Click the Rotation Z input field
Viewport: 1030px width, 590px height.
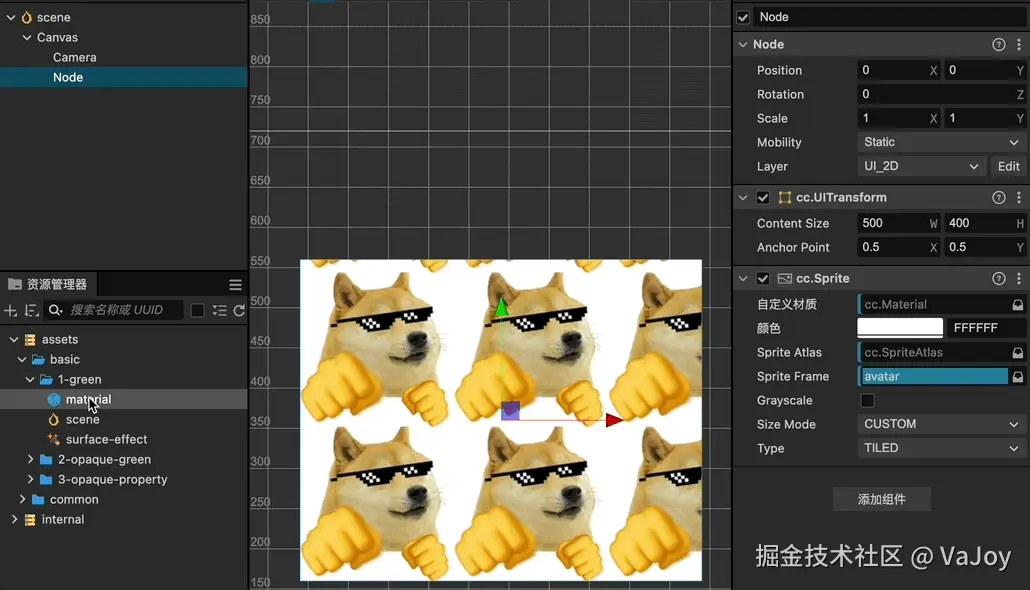[x=941, y=94]
